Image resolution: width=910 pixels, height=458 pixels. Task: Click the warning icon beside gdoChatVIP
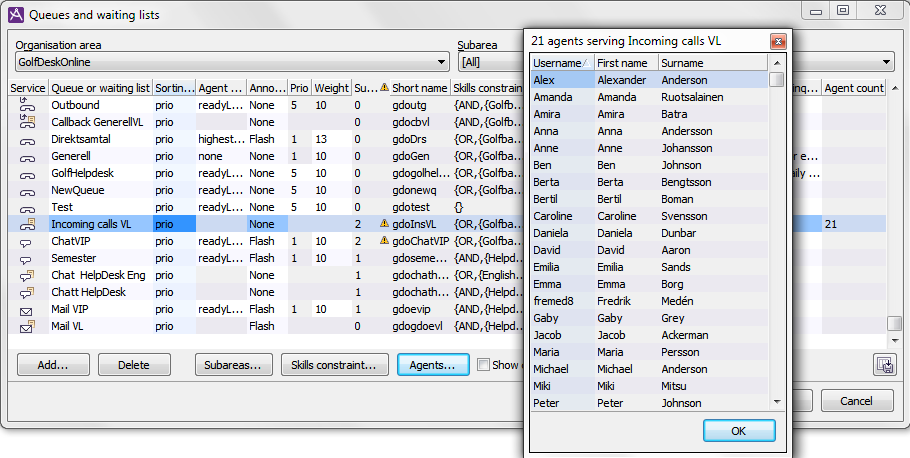pos(384,241)
